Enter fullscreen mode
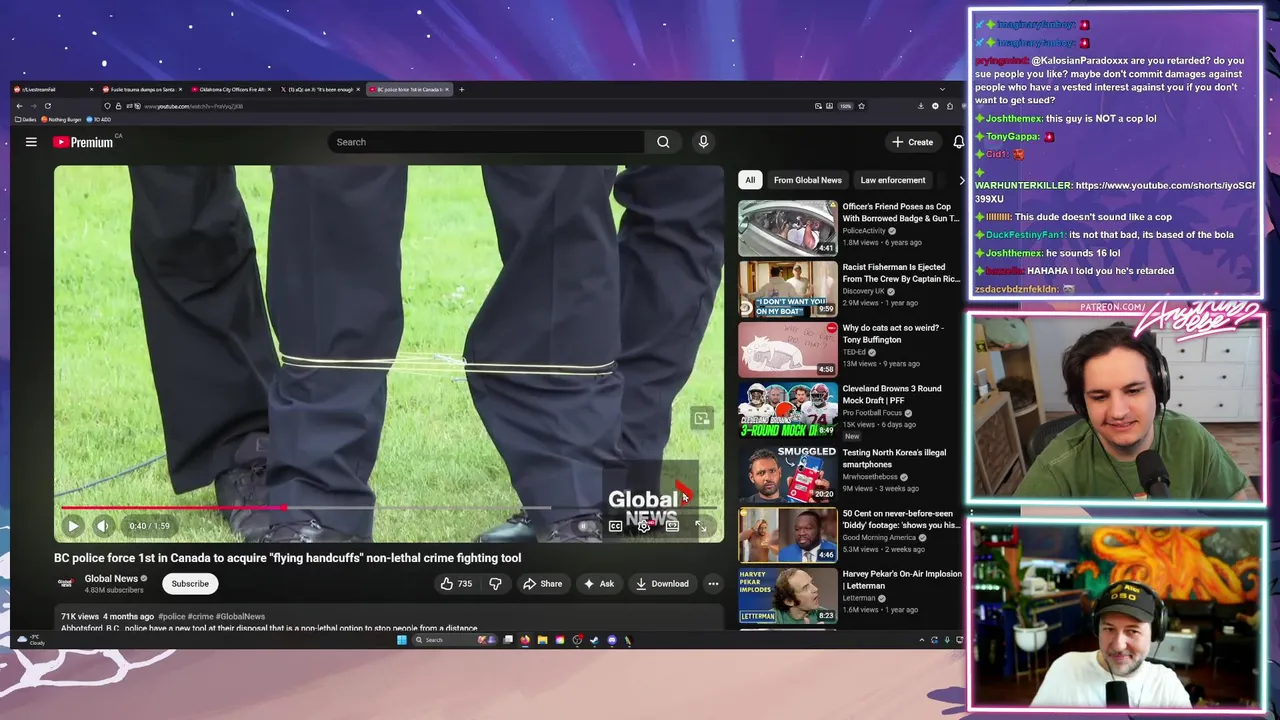Viewport: 1280px width, 720px height. tap(700, 526)
